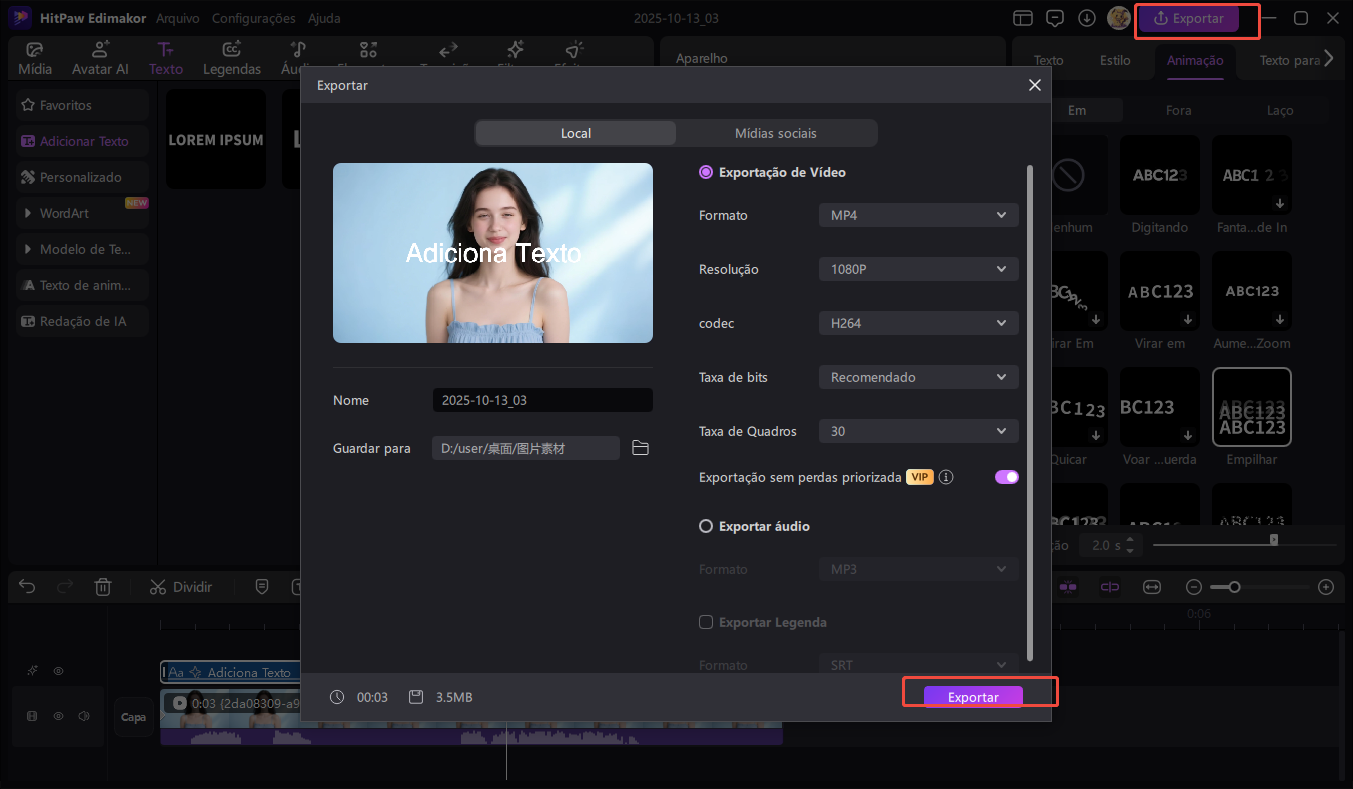
Task: Expand the Taxa de Quadros dropdown
Action: click(918, 431)
